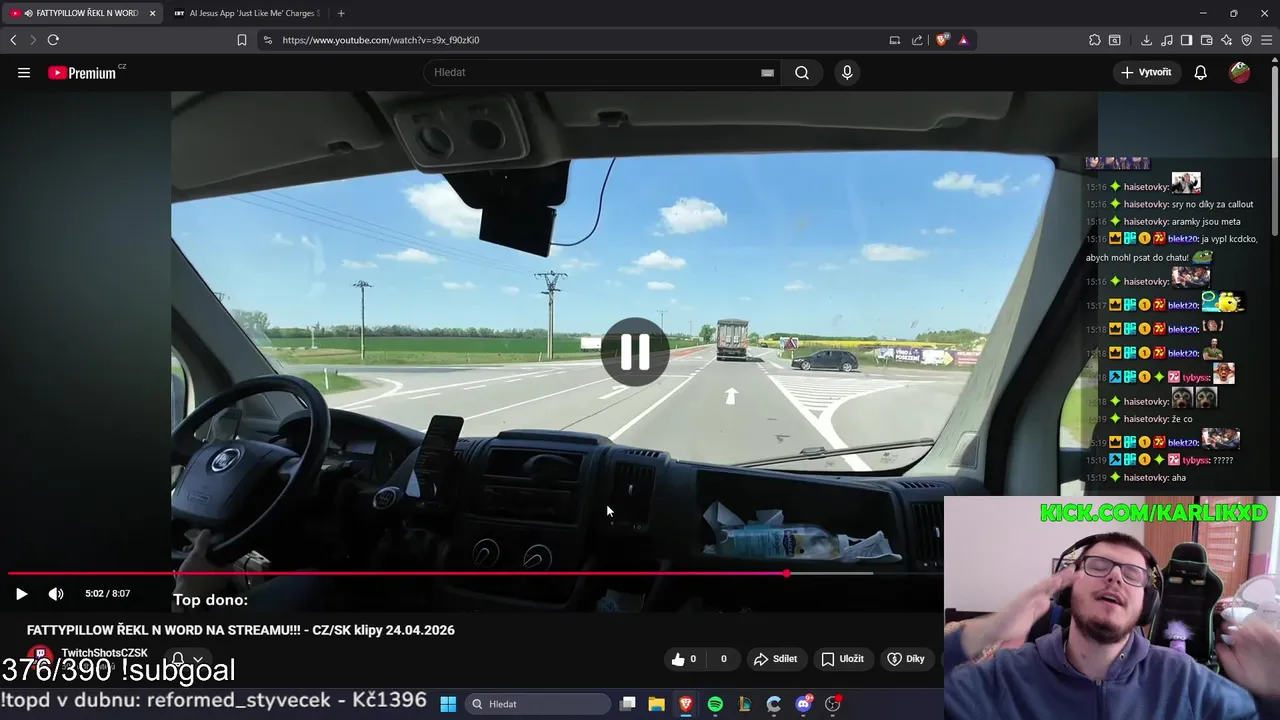Open Discord from the taskbar
The image size is (1280, 720).
[803, 704]
